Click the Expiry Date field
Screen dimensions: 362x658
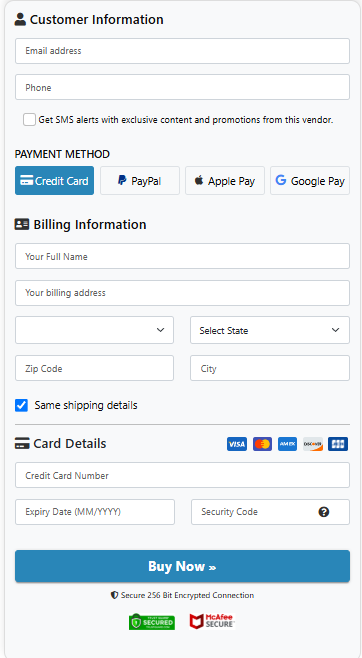[x=95, y=512]
